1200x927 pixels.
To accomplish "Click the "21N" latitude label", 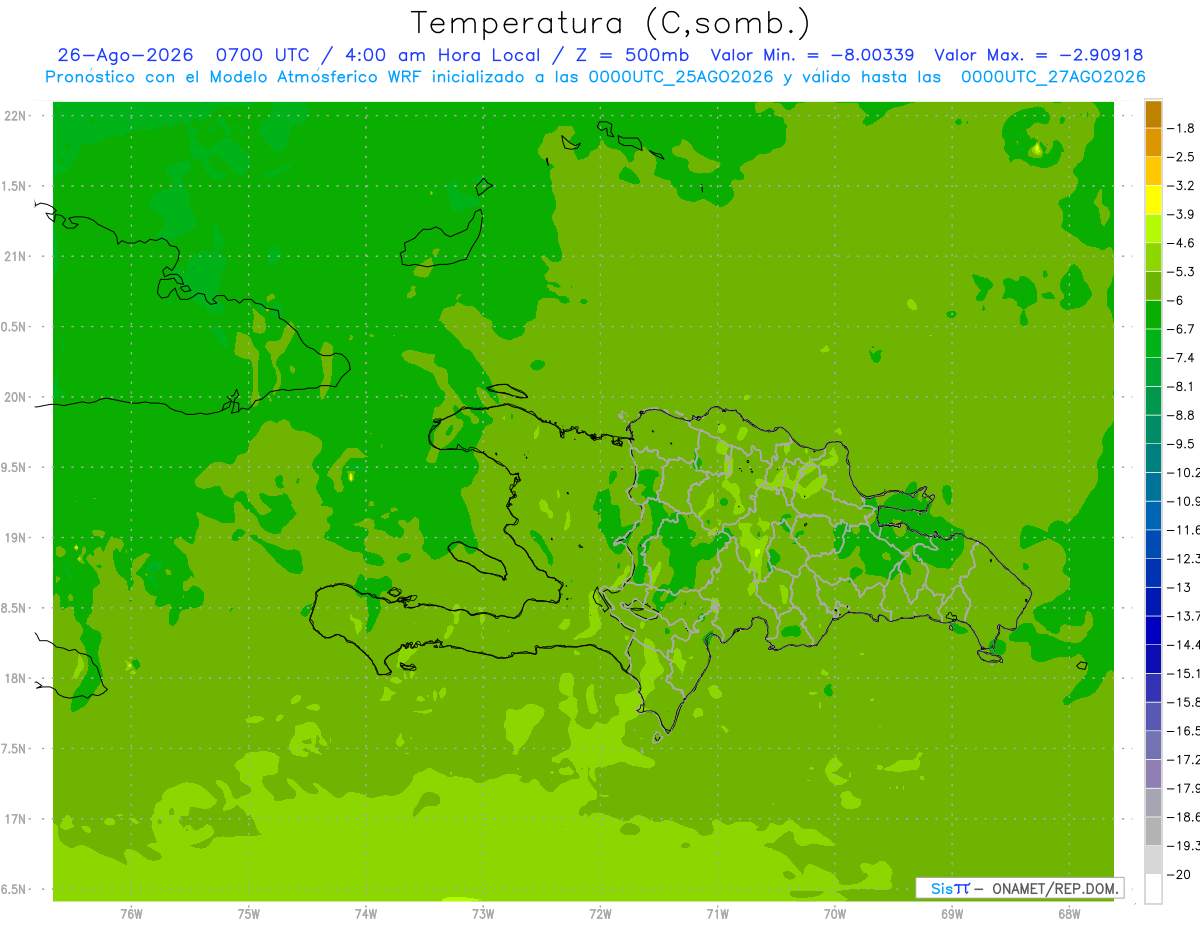I will pos(15,257).
